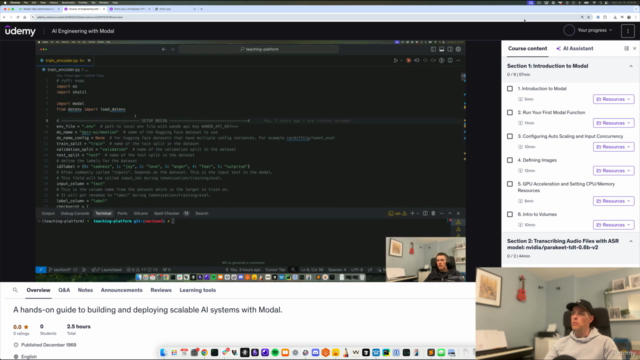Open the Notes tab
Viewport: 640px width, 360px height.
click(85, 290)
